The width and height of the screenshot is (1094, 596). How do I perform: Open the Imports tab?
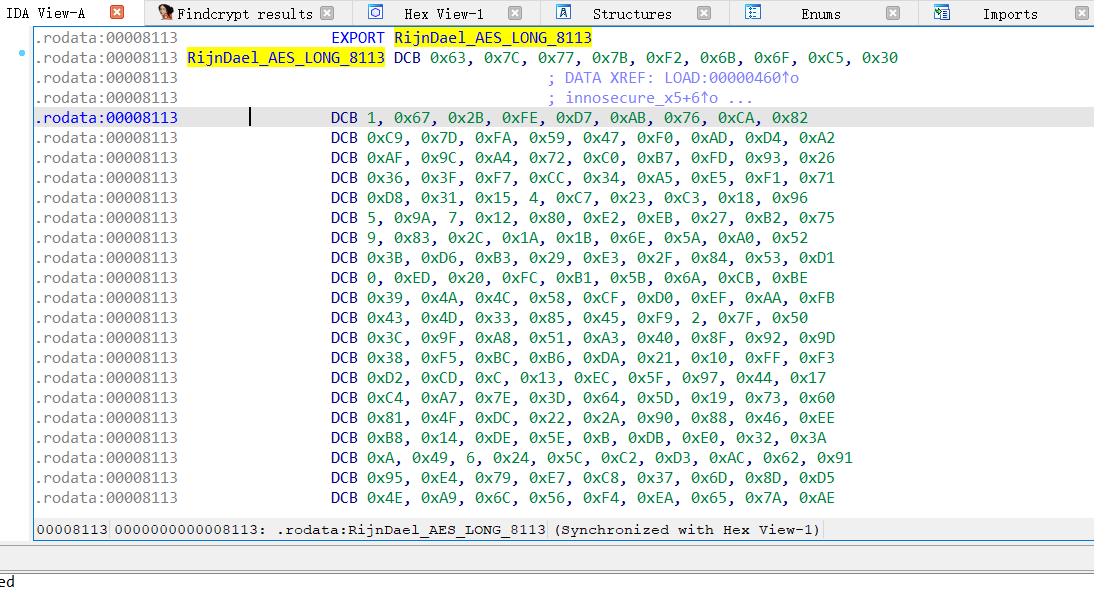(x=1009, y=14)
